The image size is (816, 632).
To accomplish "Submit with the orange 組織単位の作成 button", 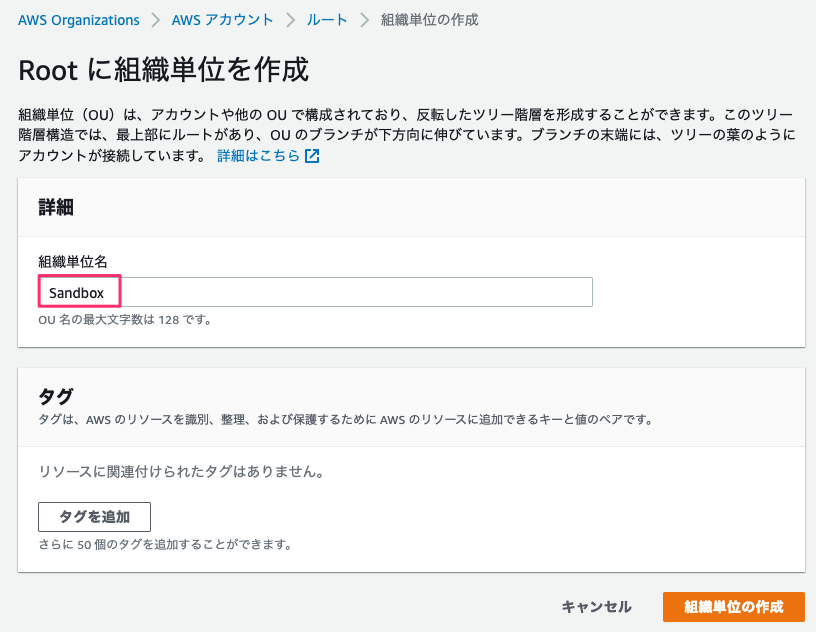I will [733, 606].
